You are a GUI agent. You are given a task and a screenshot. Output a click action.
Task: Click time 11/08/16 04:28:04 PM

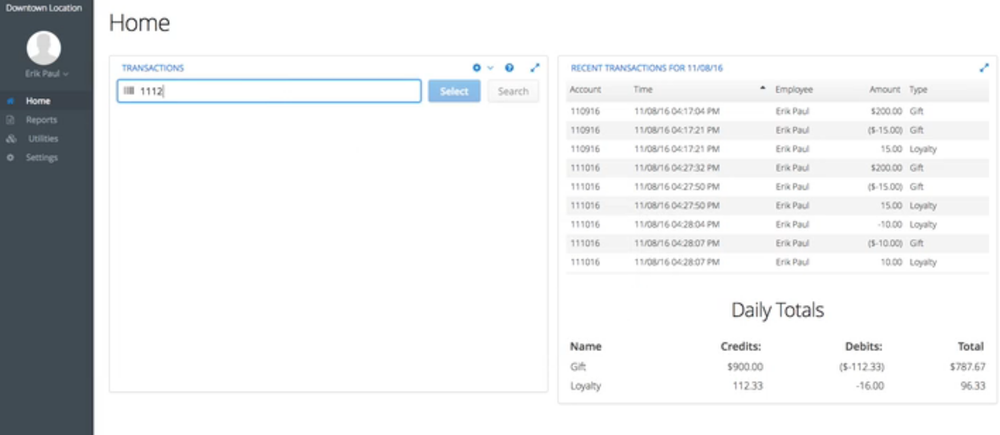pos(677,225)
